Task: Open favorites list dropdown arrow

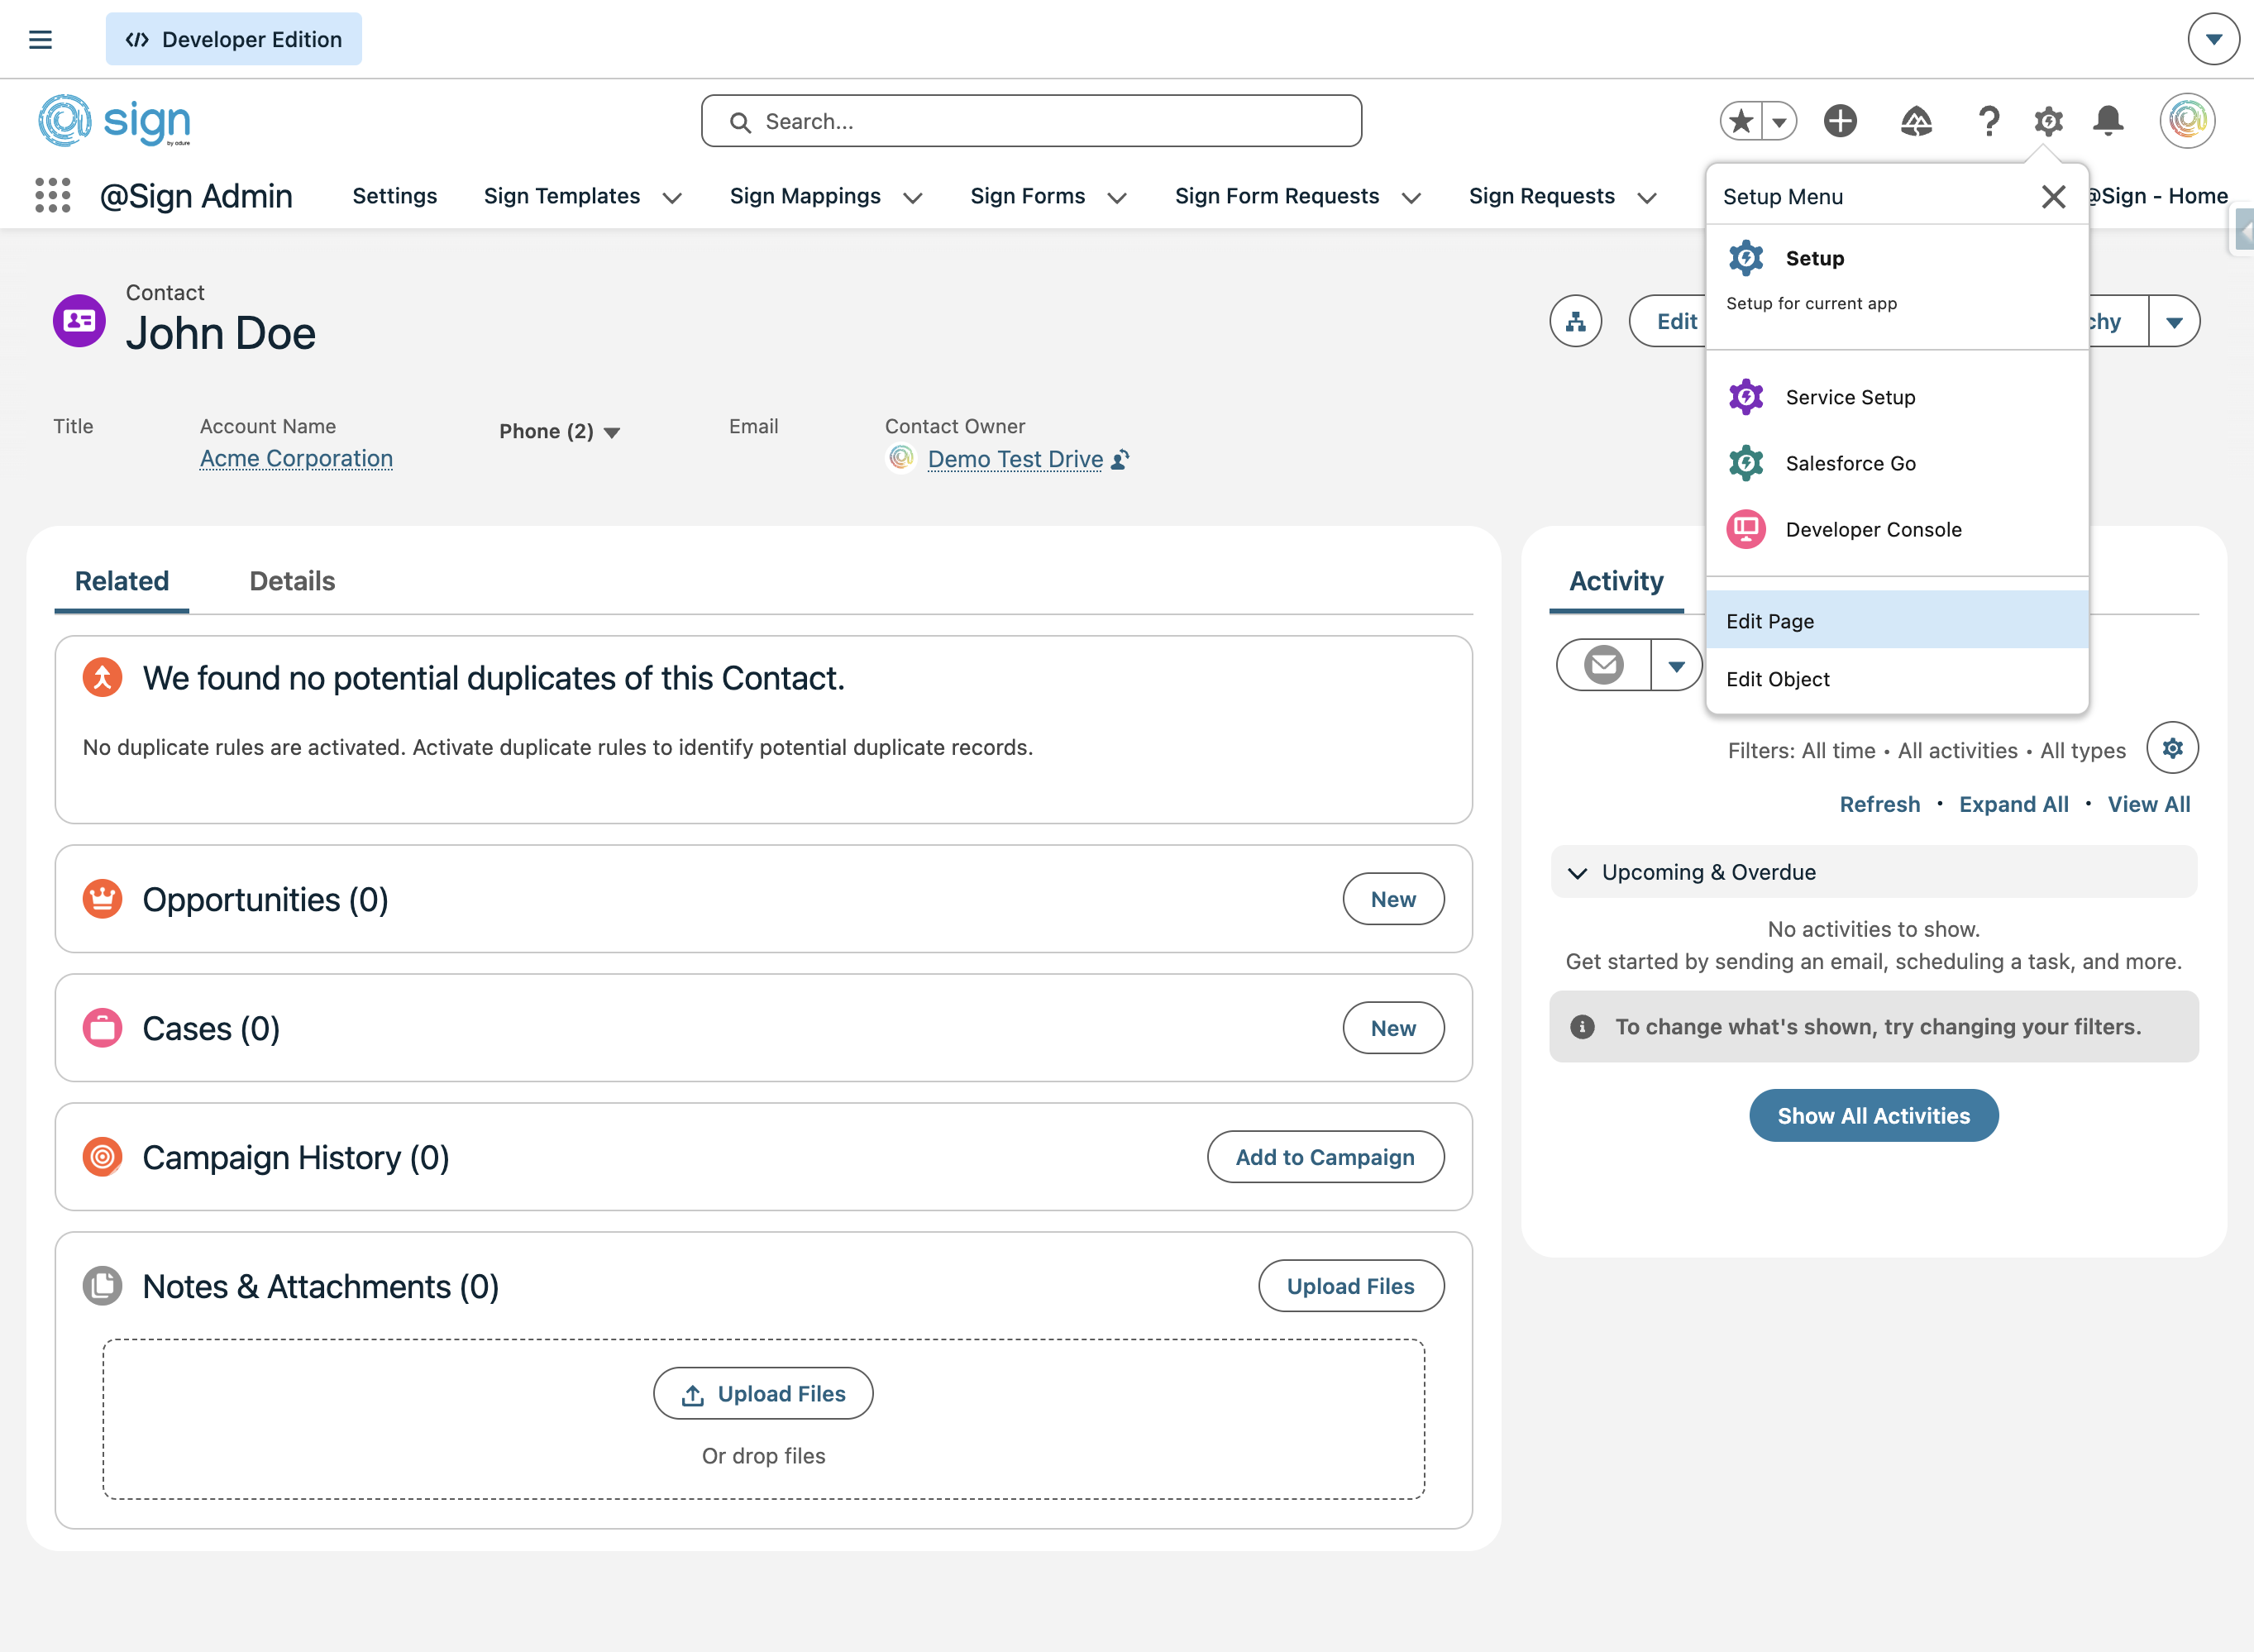Action: click(x=1779, y=121)
